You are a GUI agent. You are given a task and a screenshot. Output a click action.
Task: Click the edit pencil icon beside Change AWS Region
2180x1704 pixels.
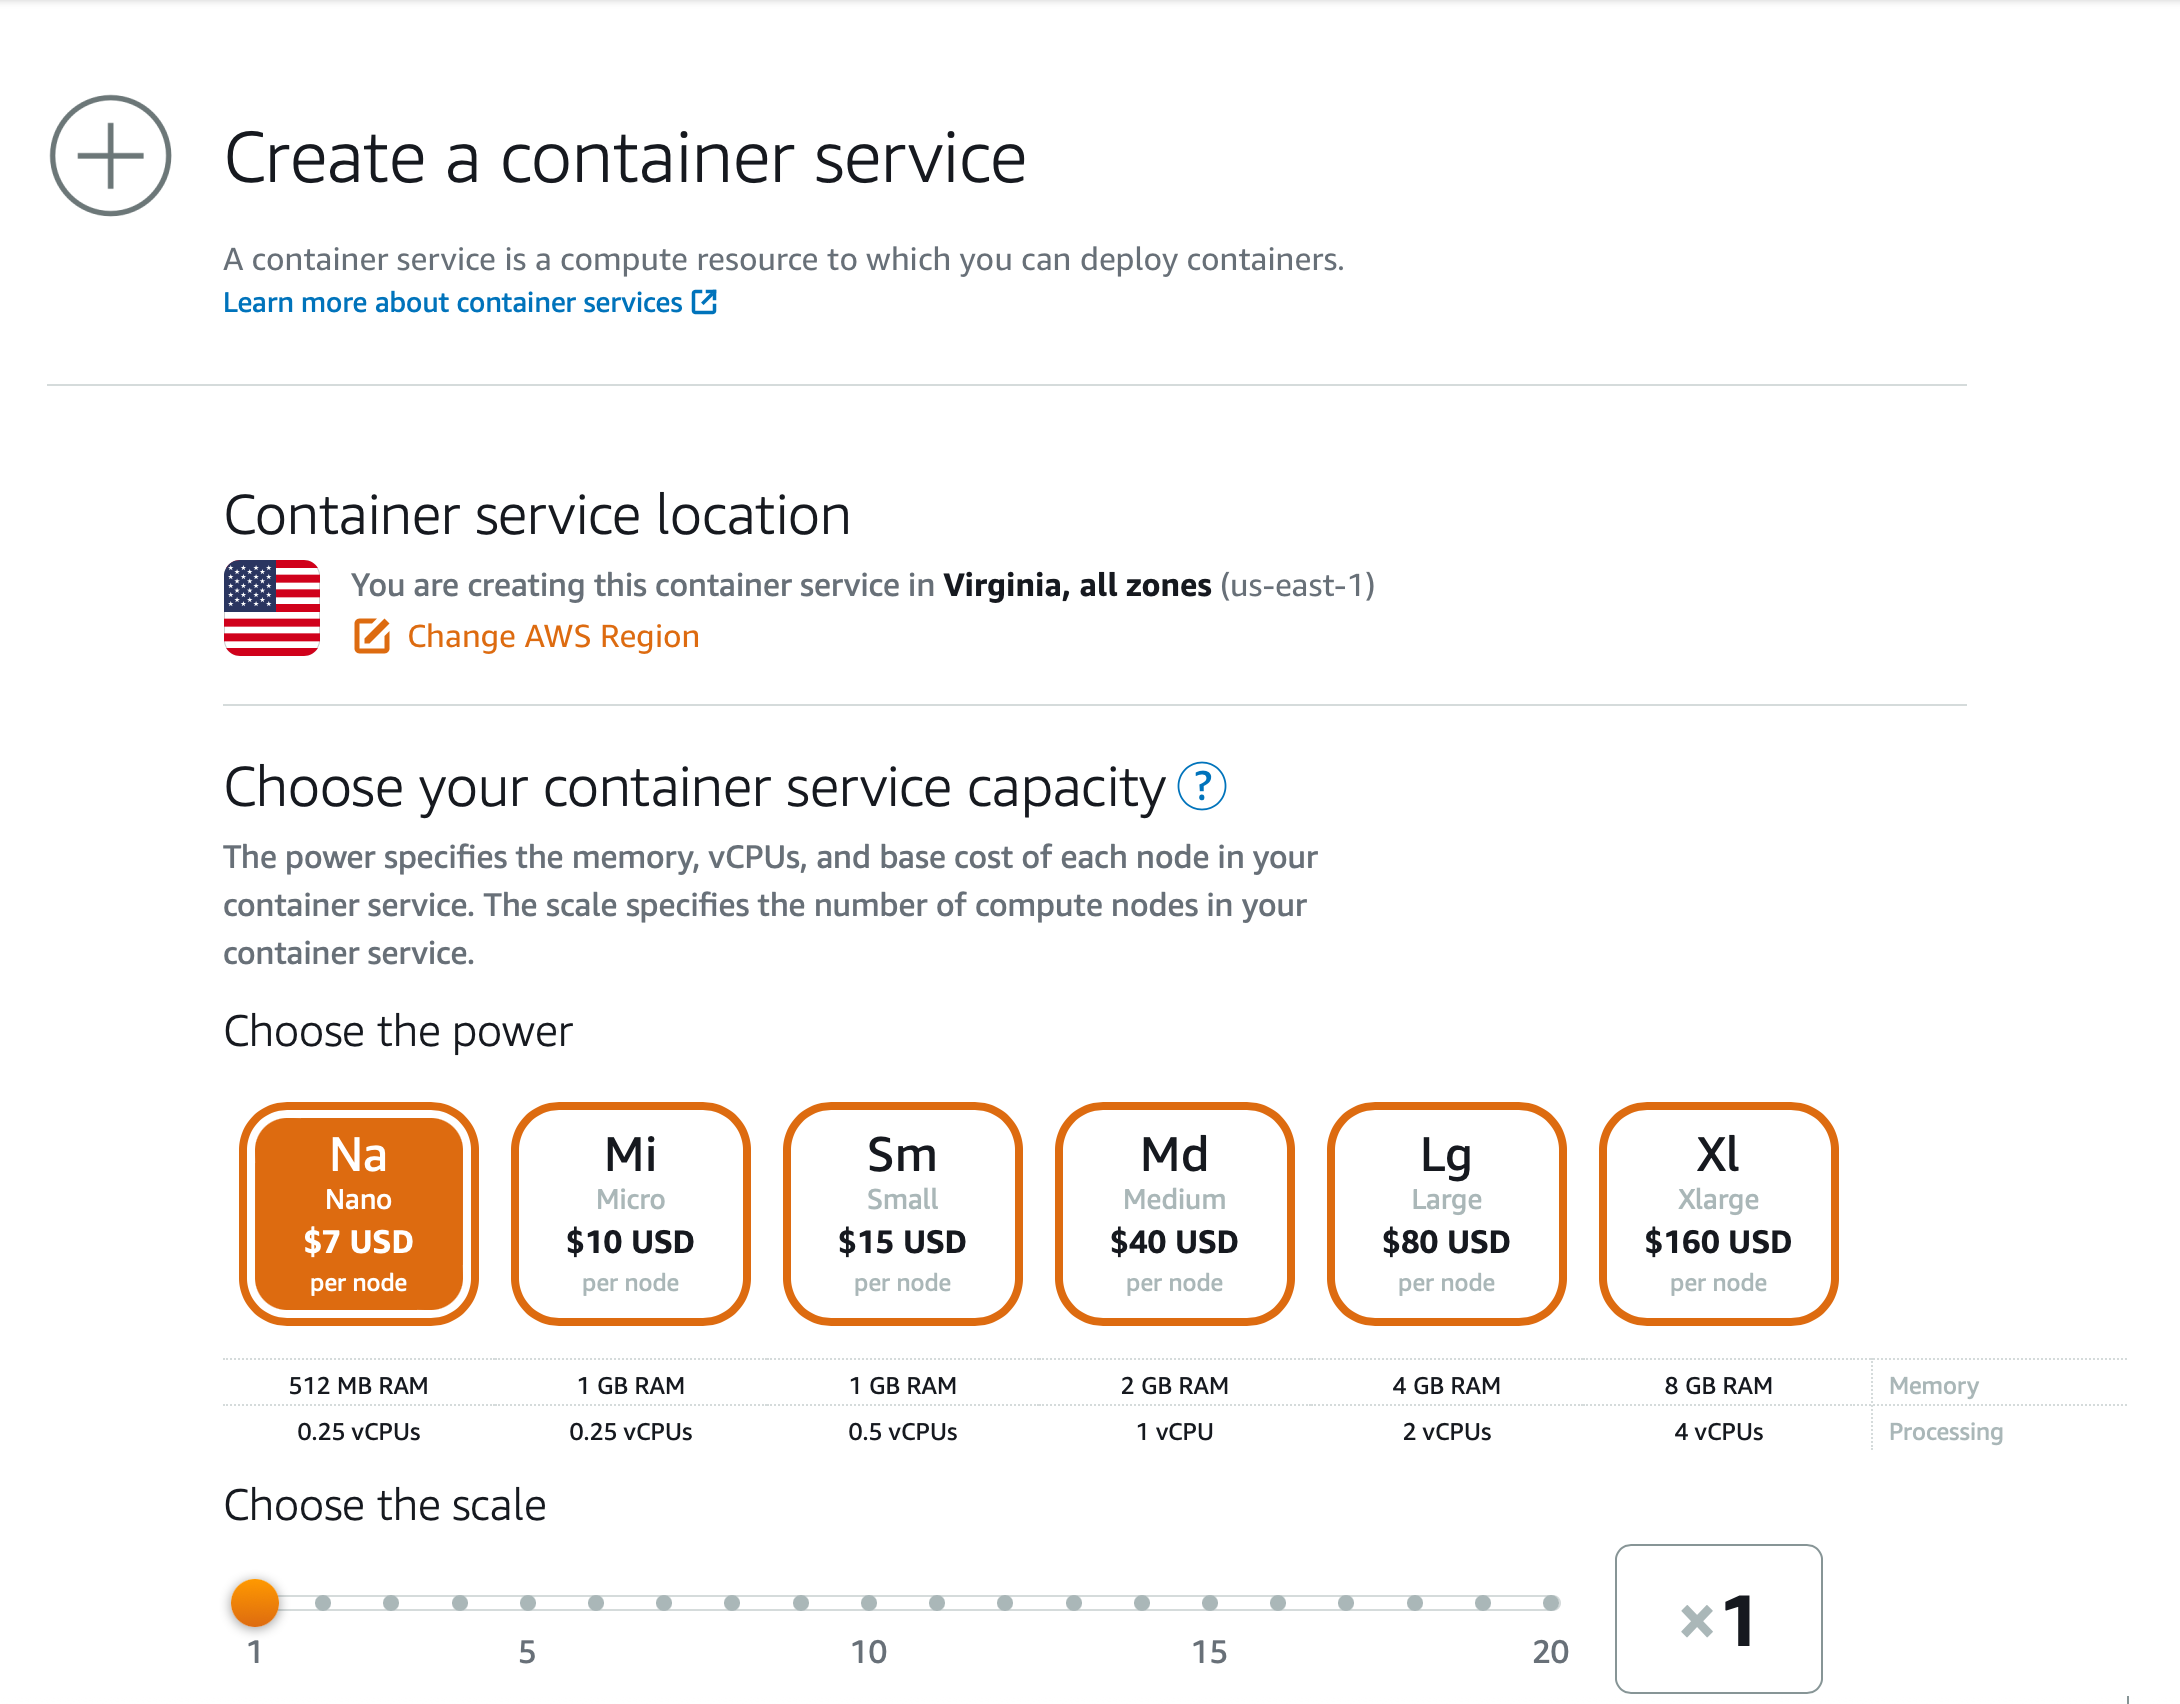click(x=372, y=636)
